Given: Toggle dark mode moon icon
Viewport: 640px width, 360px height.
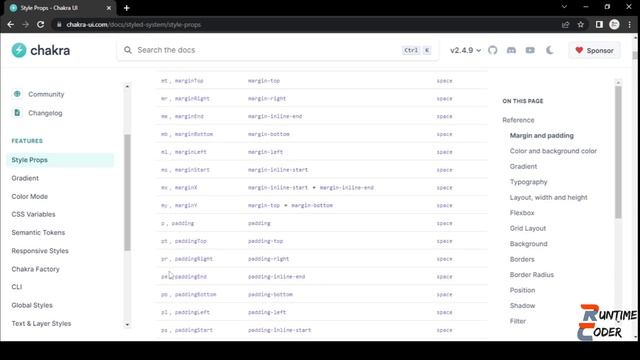Looking at the screenshot, I should click(x=549, y=50).
